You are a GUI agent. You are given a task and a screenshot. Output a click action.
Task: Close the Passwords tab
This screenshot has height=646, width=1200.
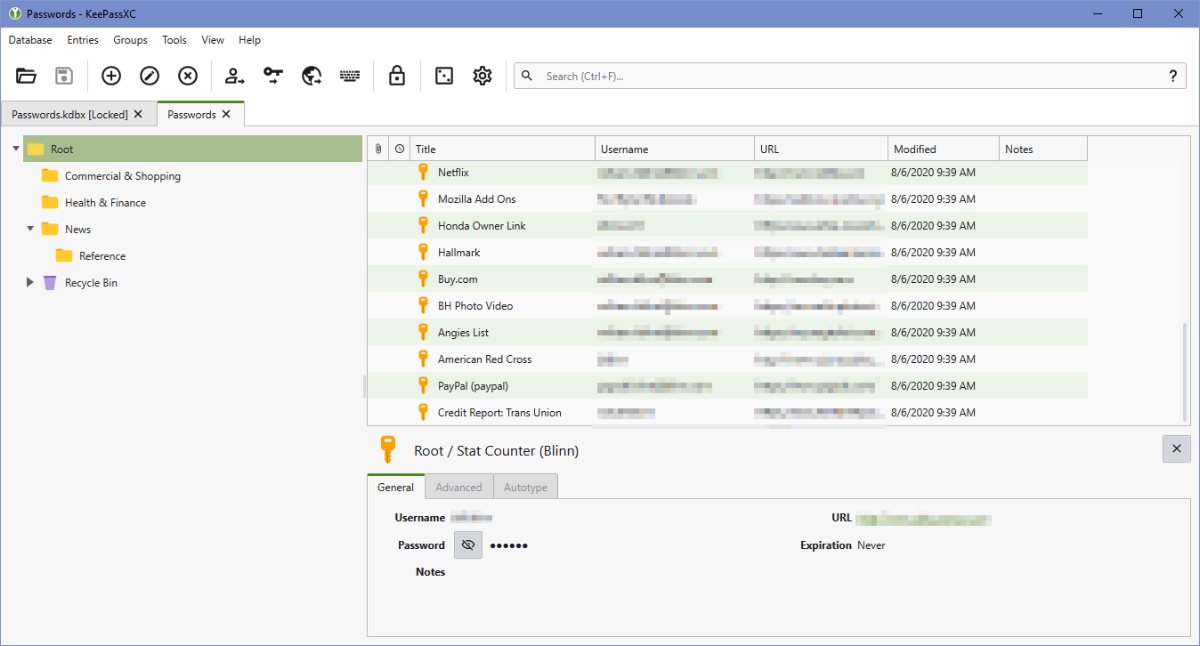[x=226, y=114]
